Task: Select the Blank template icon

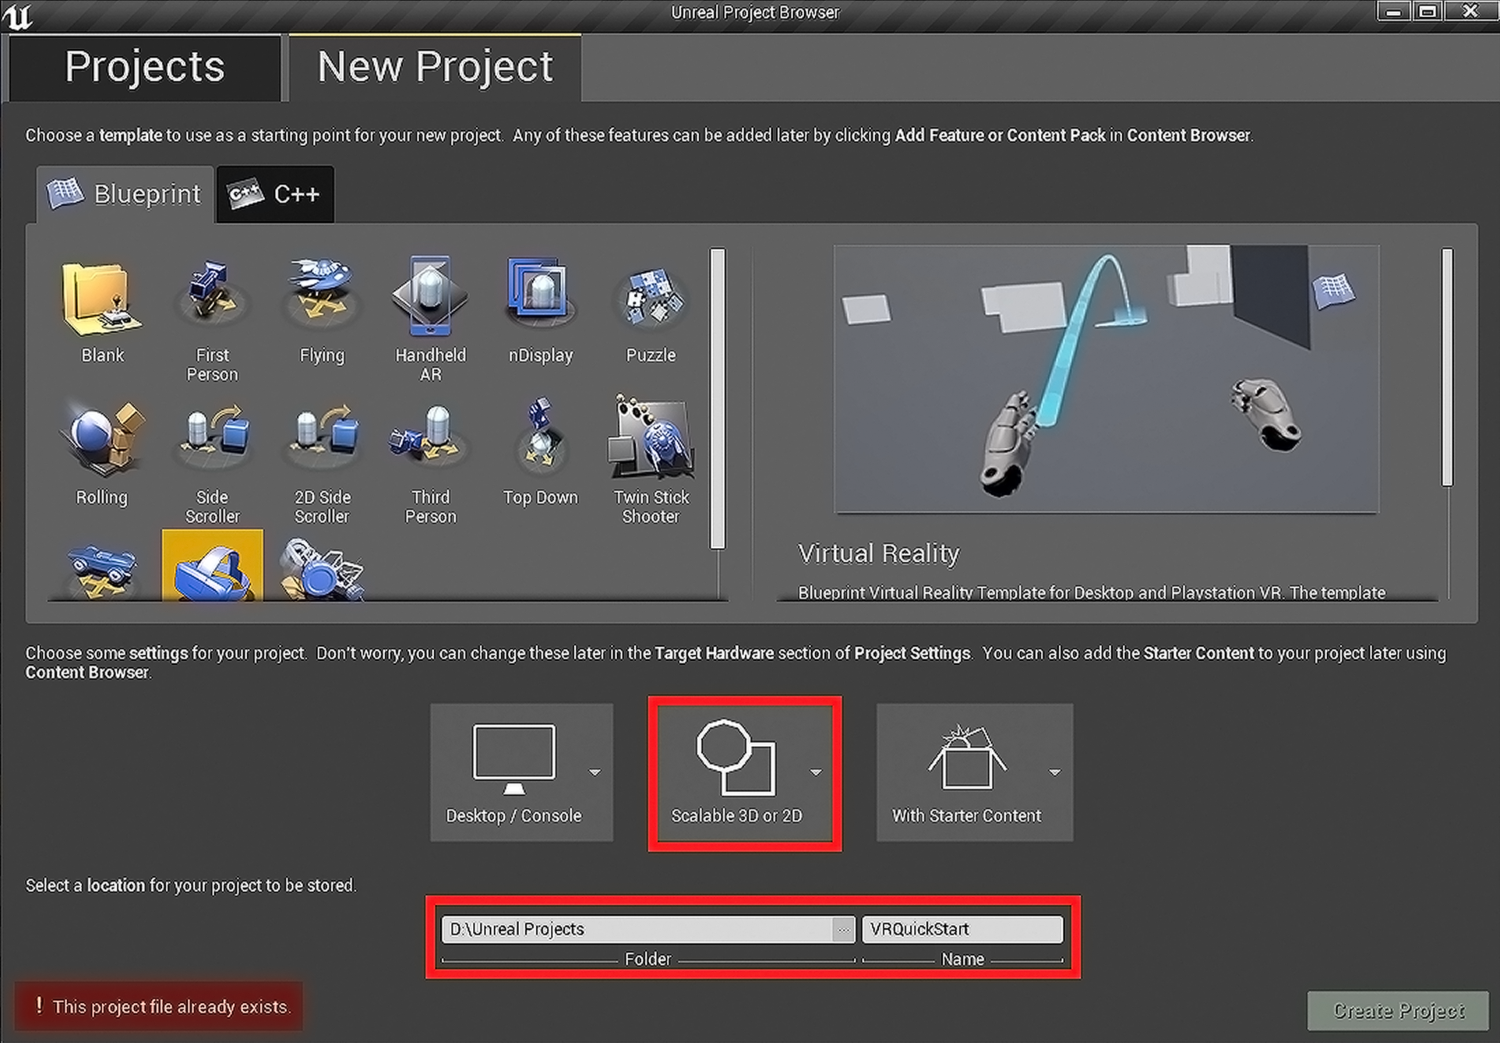Action: pos(102,299)
